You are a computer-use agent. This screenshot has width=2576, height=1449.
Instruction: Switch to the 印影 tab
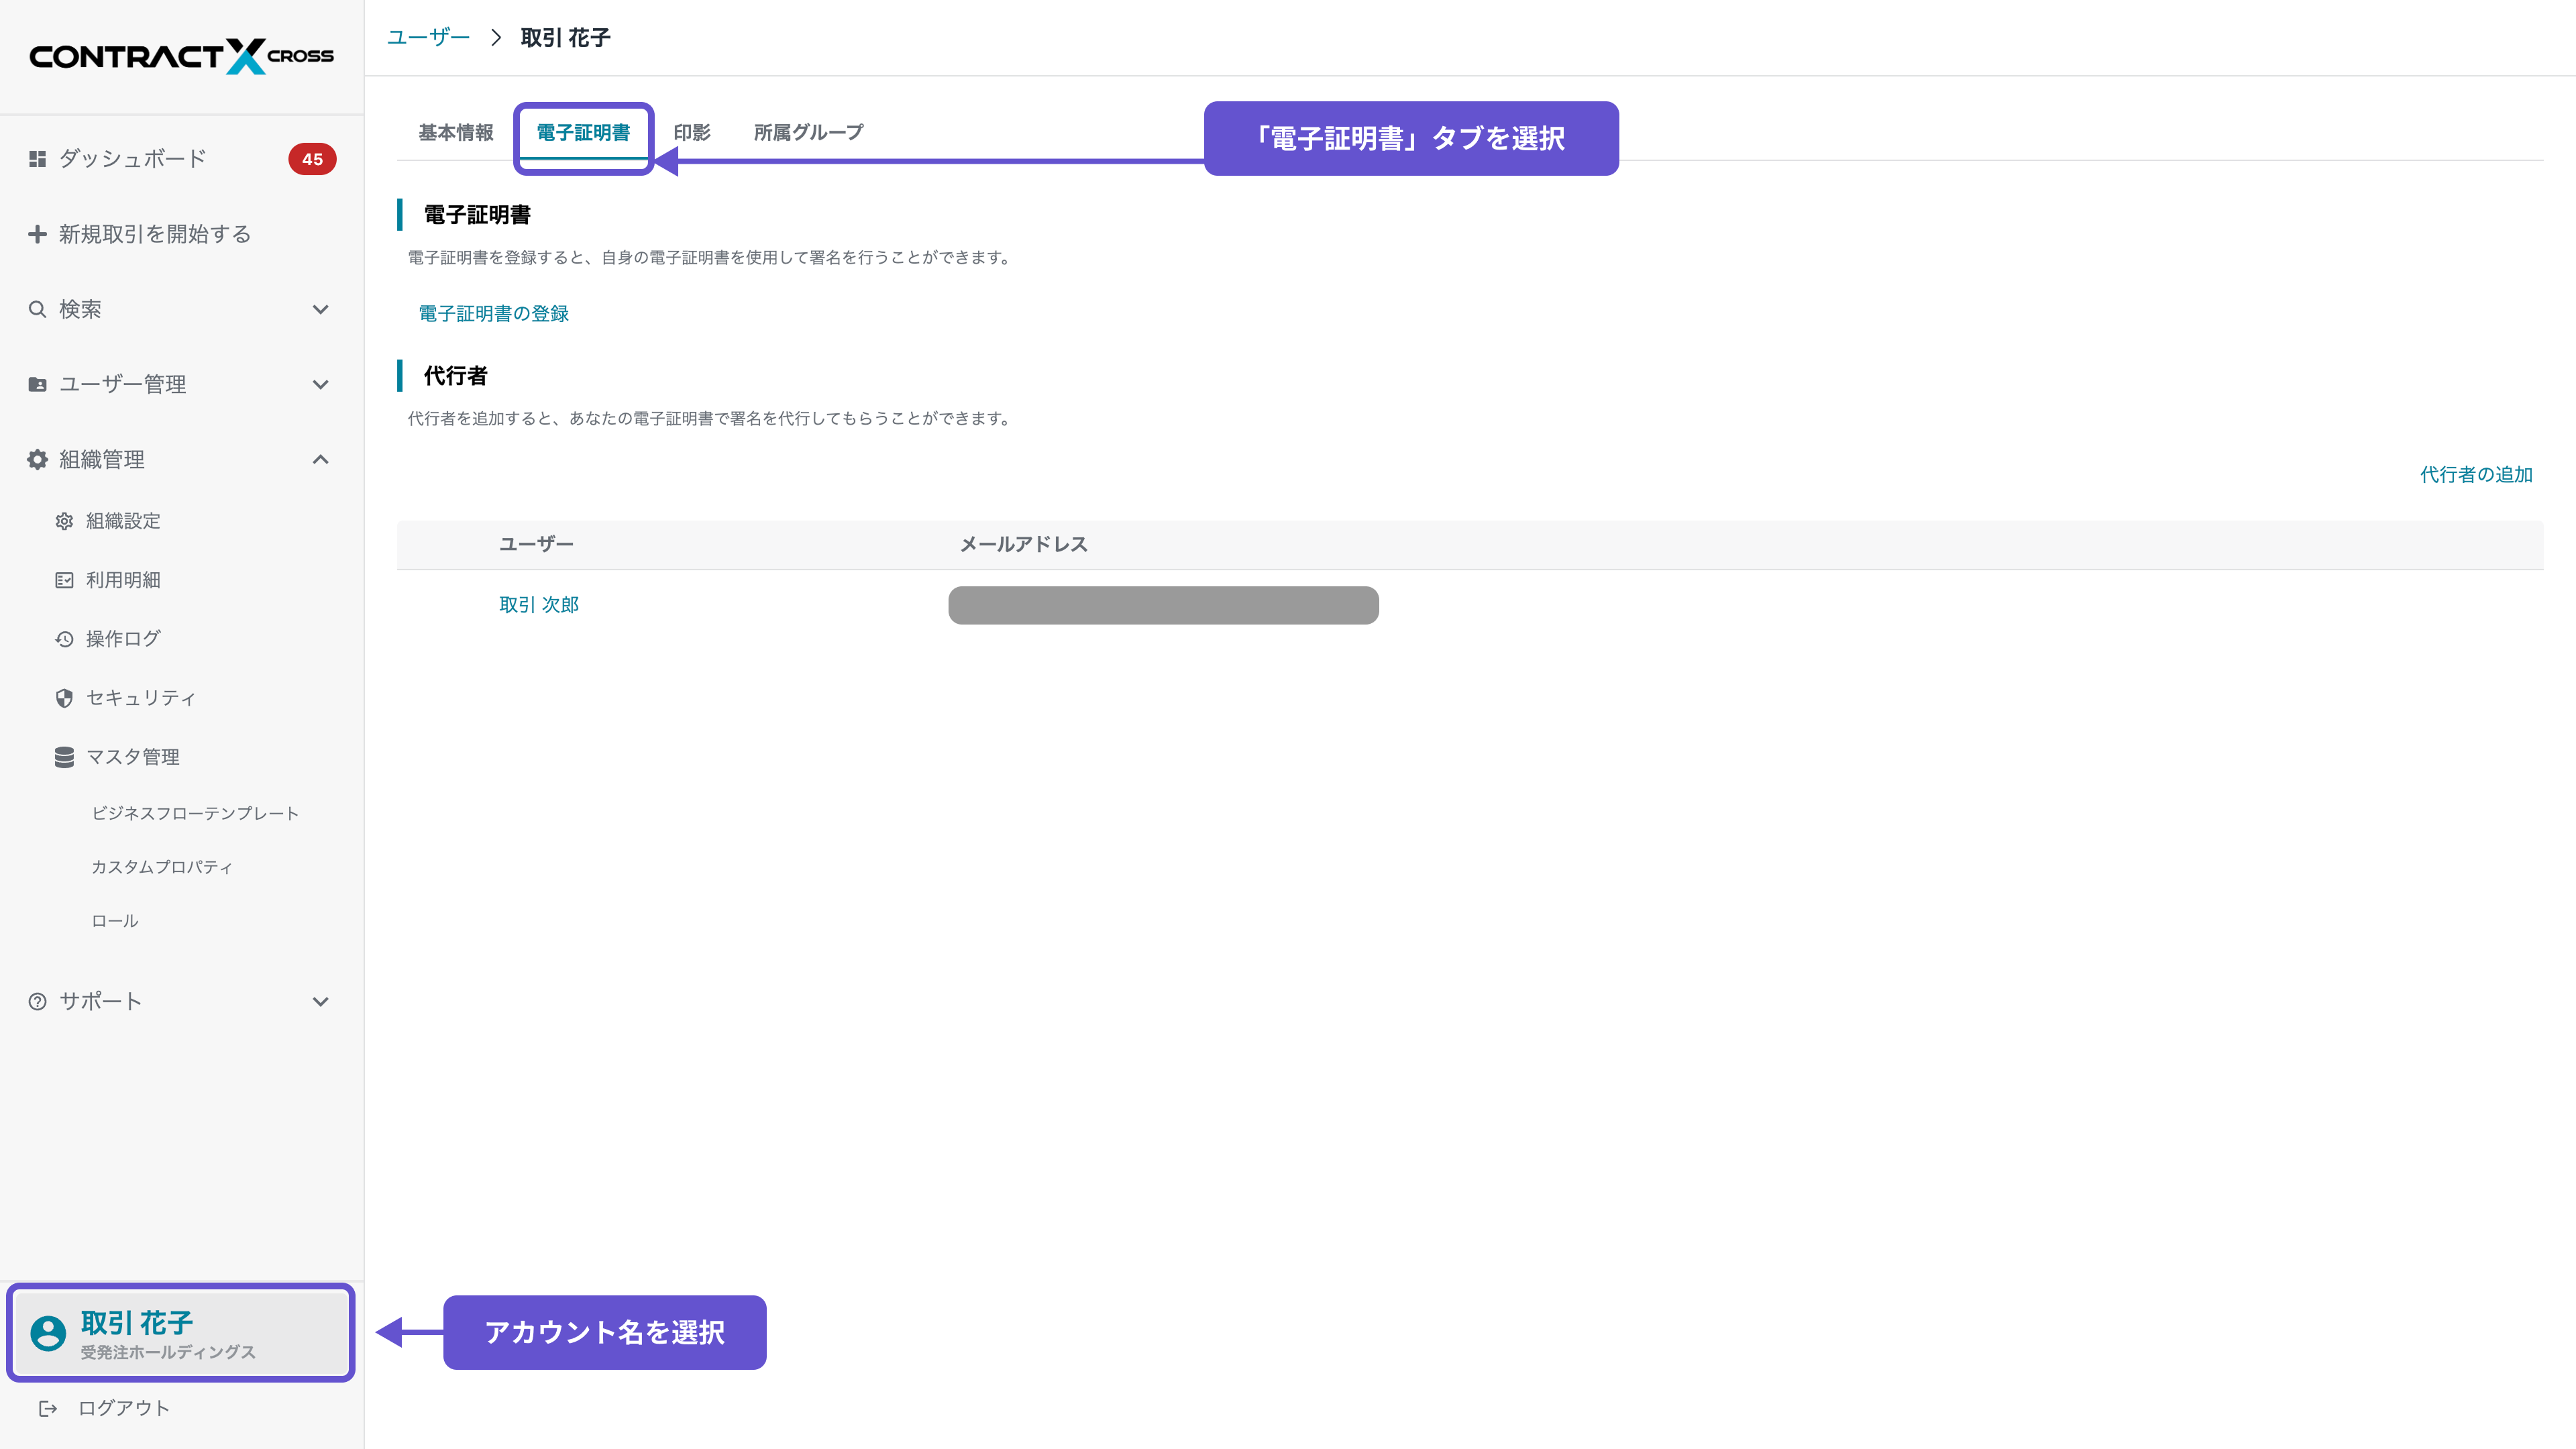point(691,133)
